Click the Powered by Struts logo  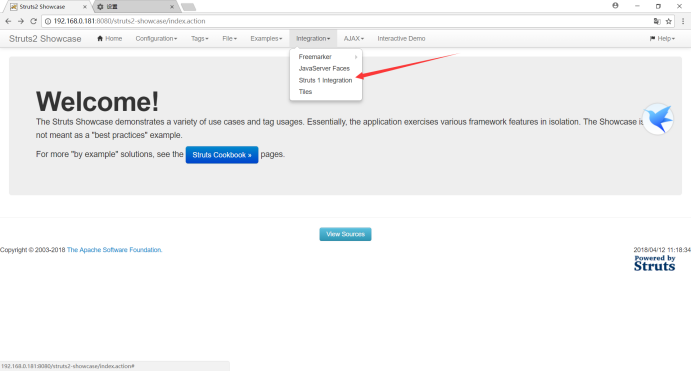click(654, 263)
